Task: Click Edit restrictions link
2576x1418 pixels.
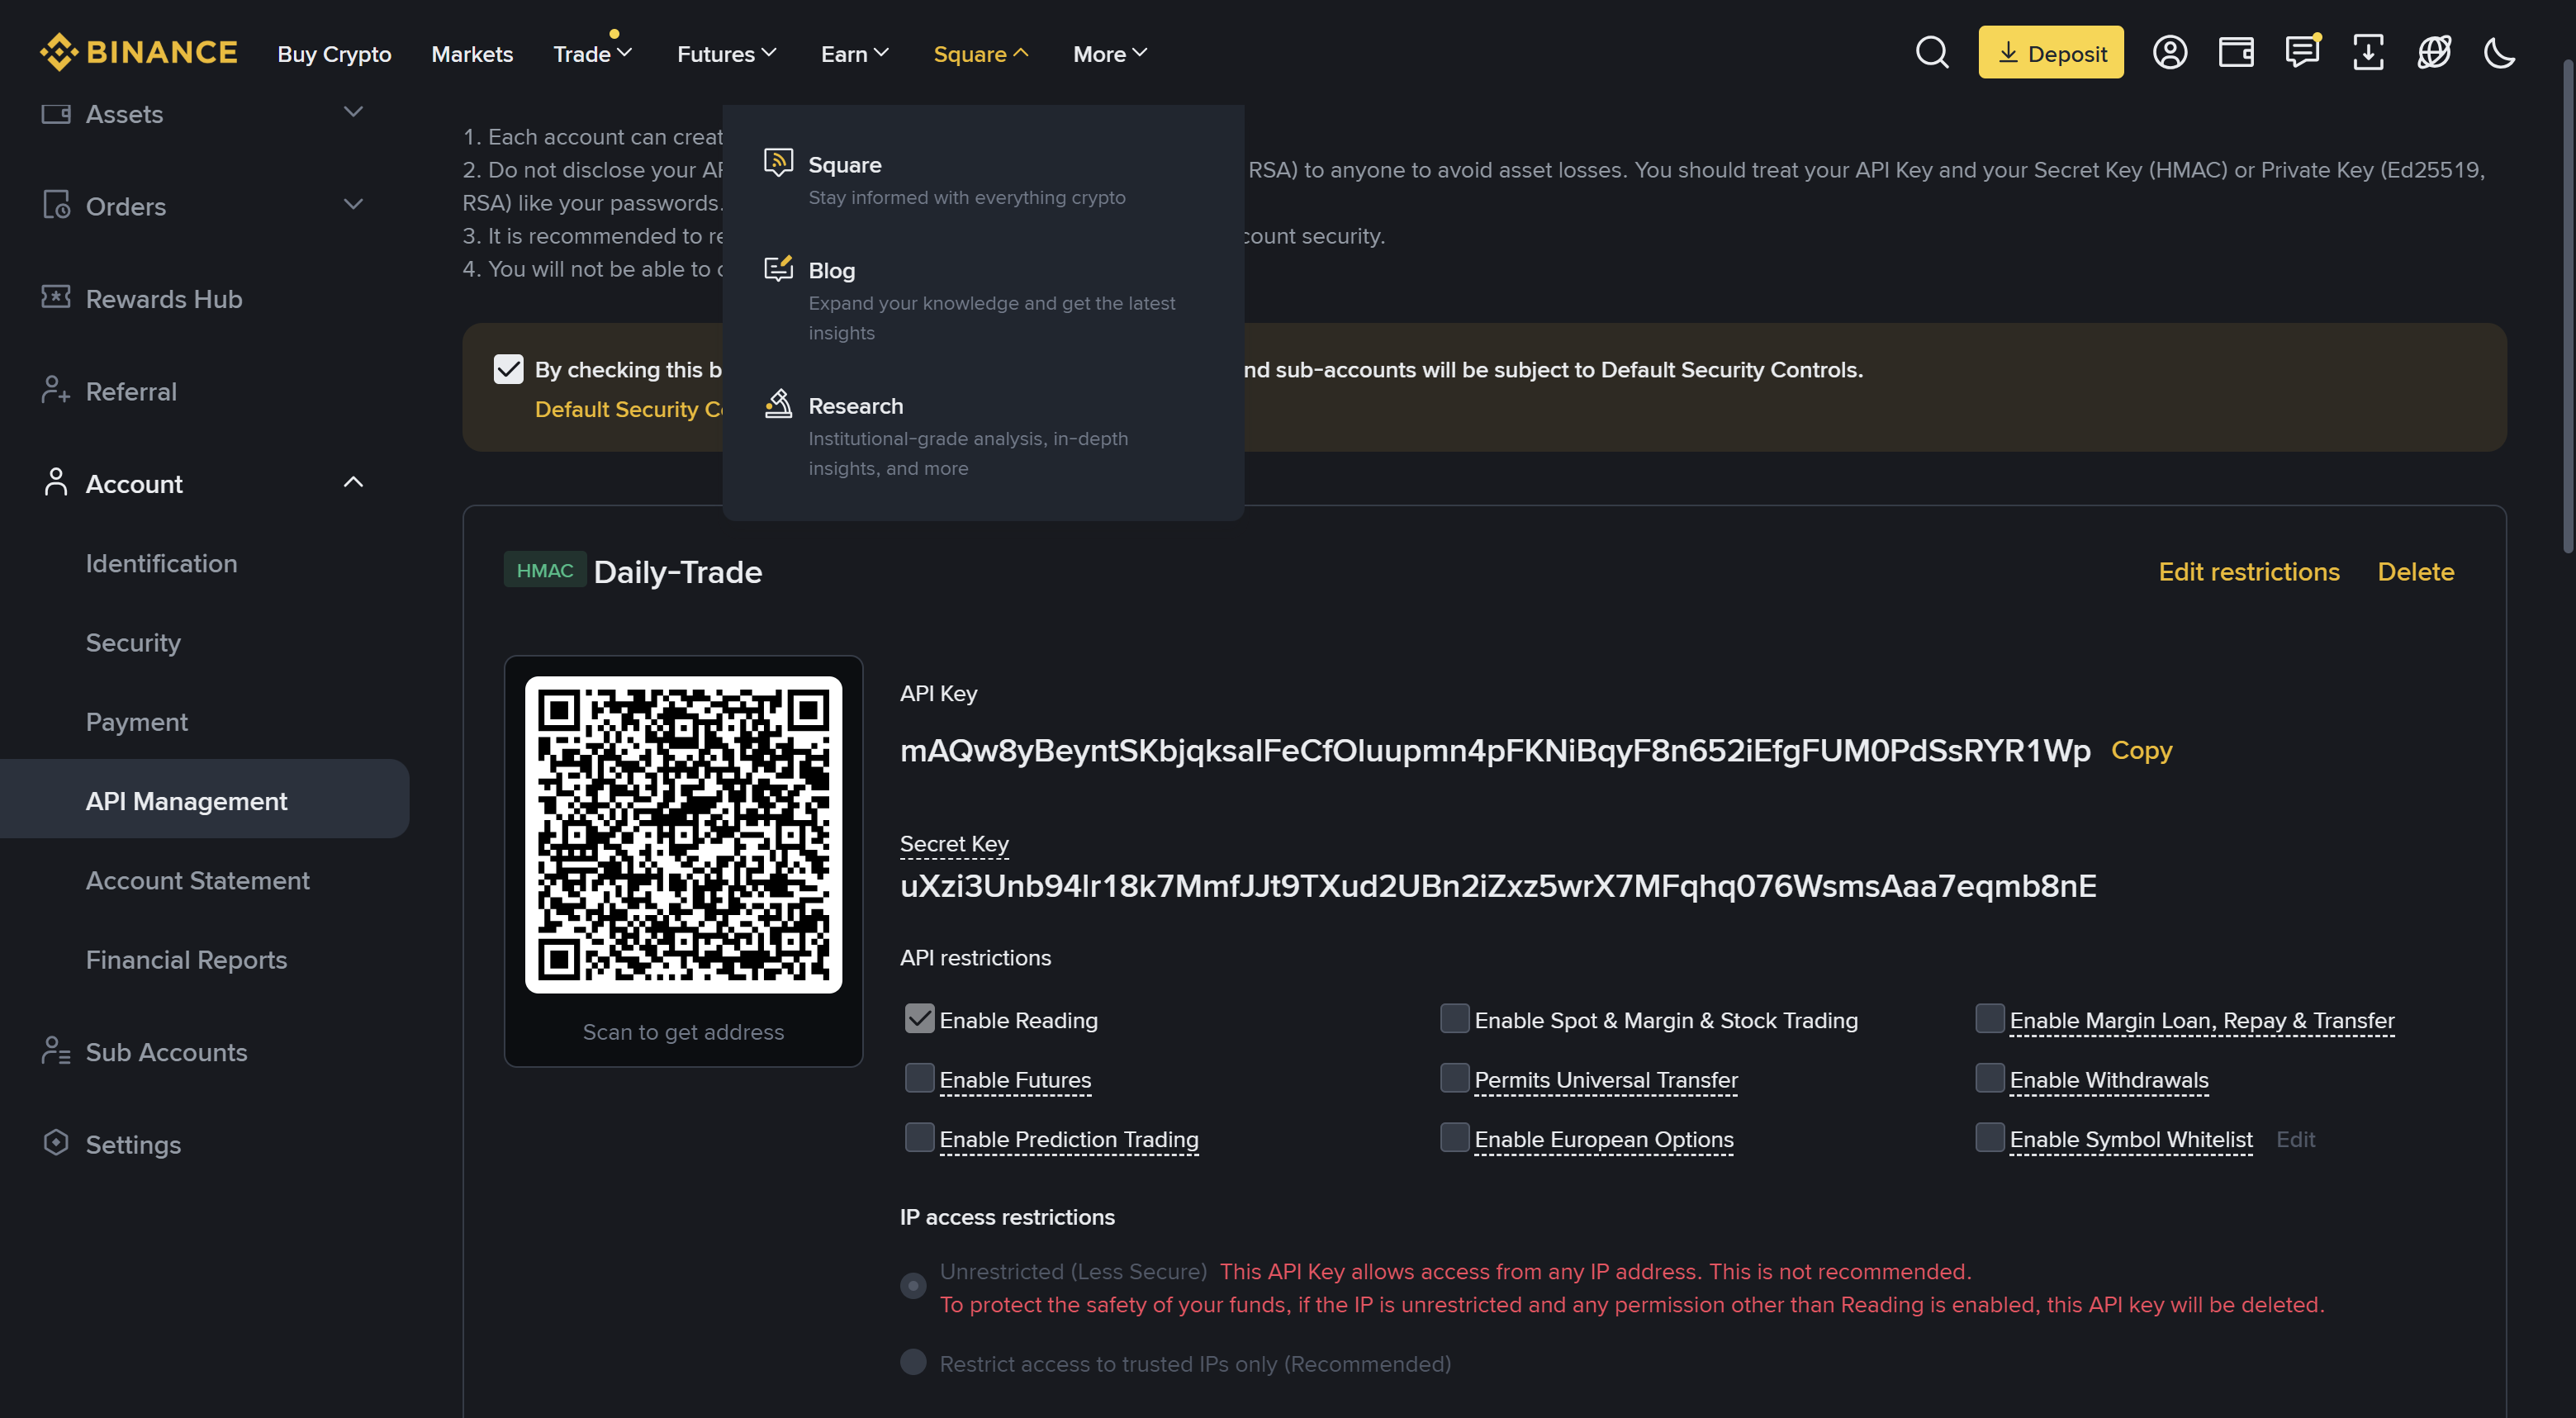Action: point(2248,571)
